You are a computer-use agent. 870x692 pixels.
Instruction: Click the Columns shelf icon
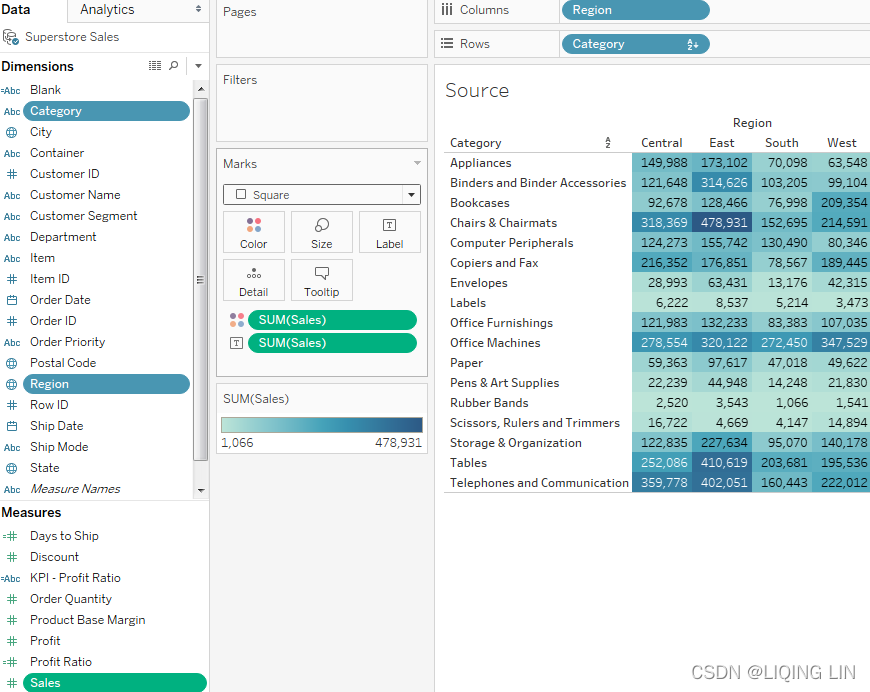pyautogui.click(x=447, y=9)
